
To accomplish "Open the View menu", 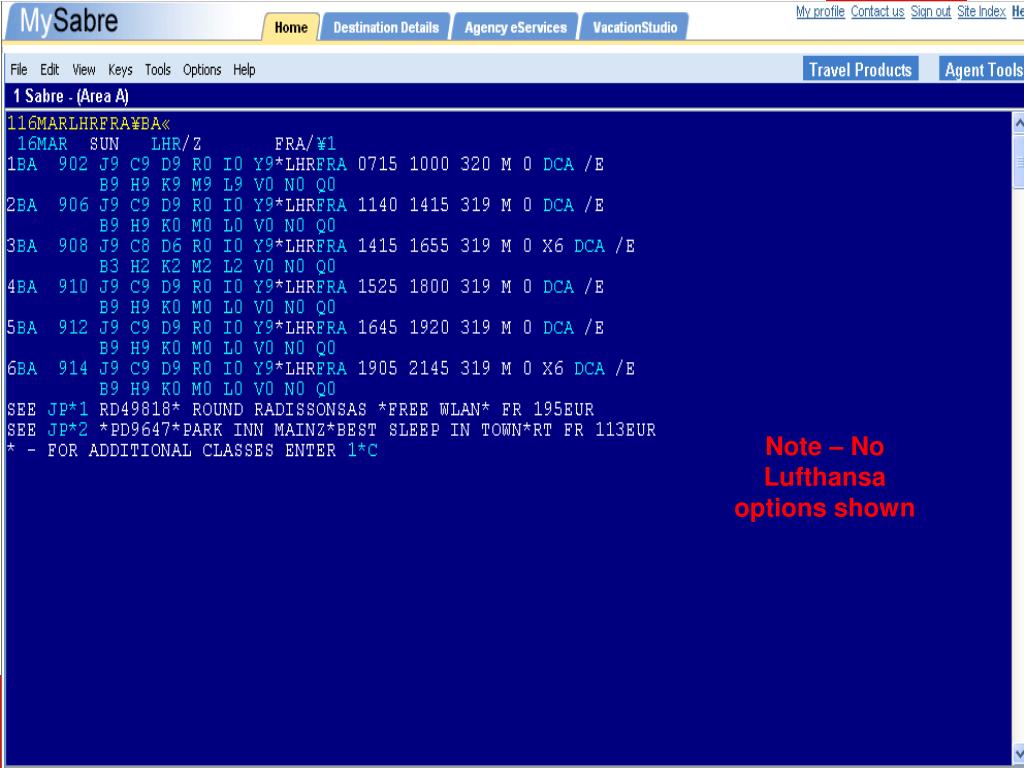I will tap(84, 69).
